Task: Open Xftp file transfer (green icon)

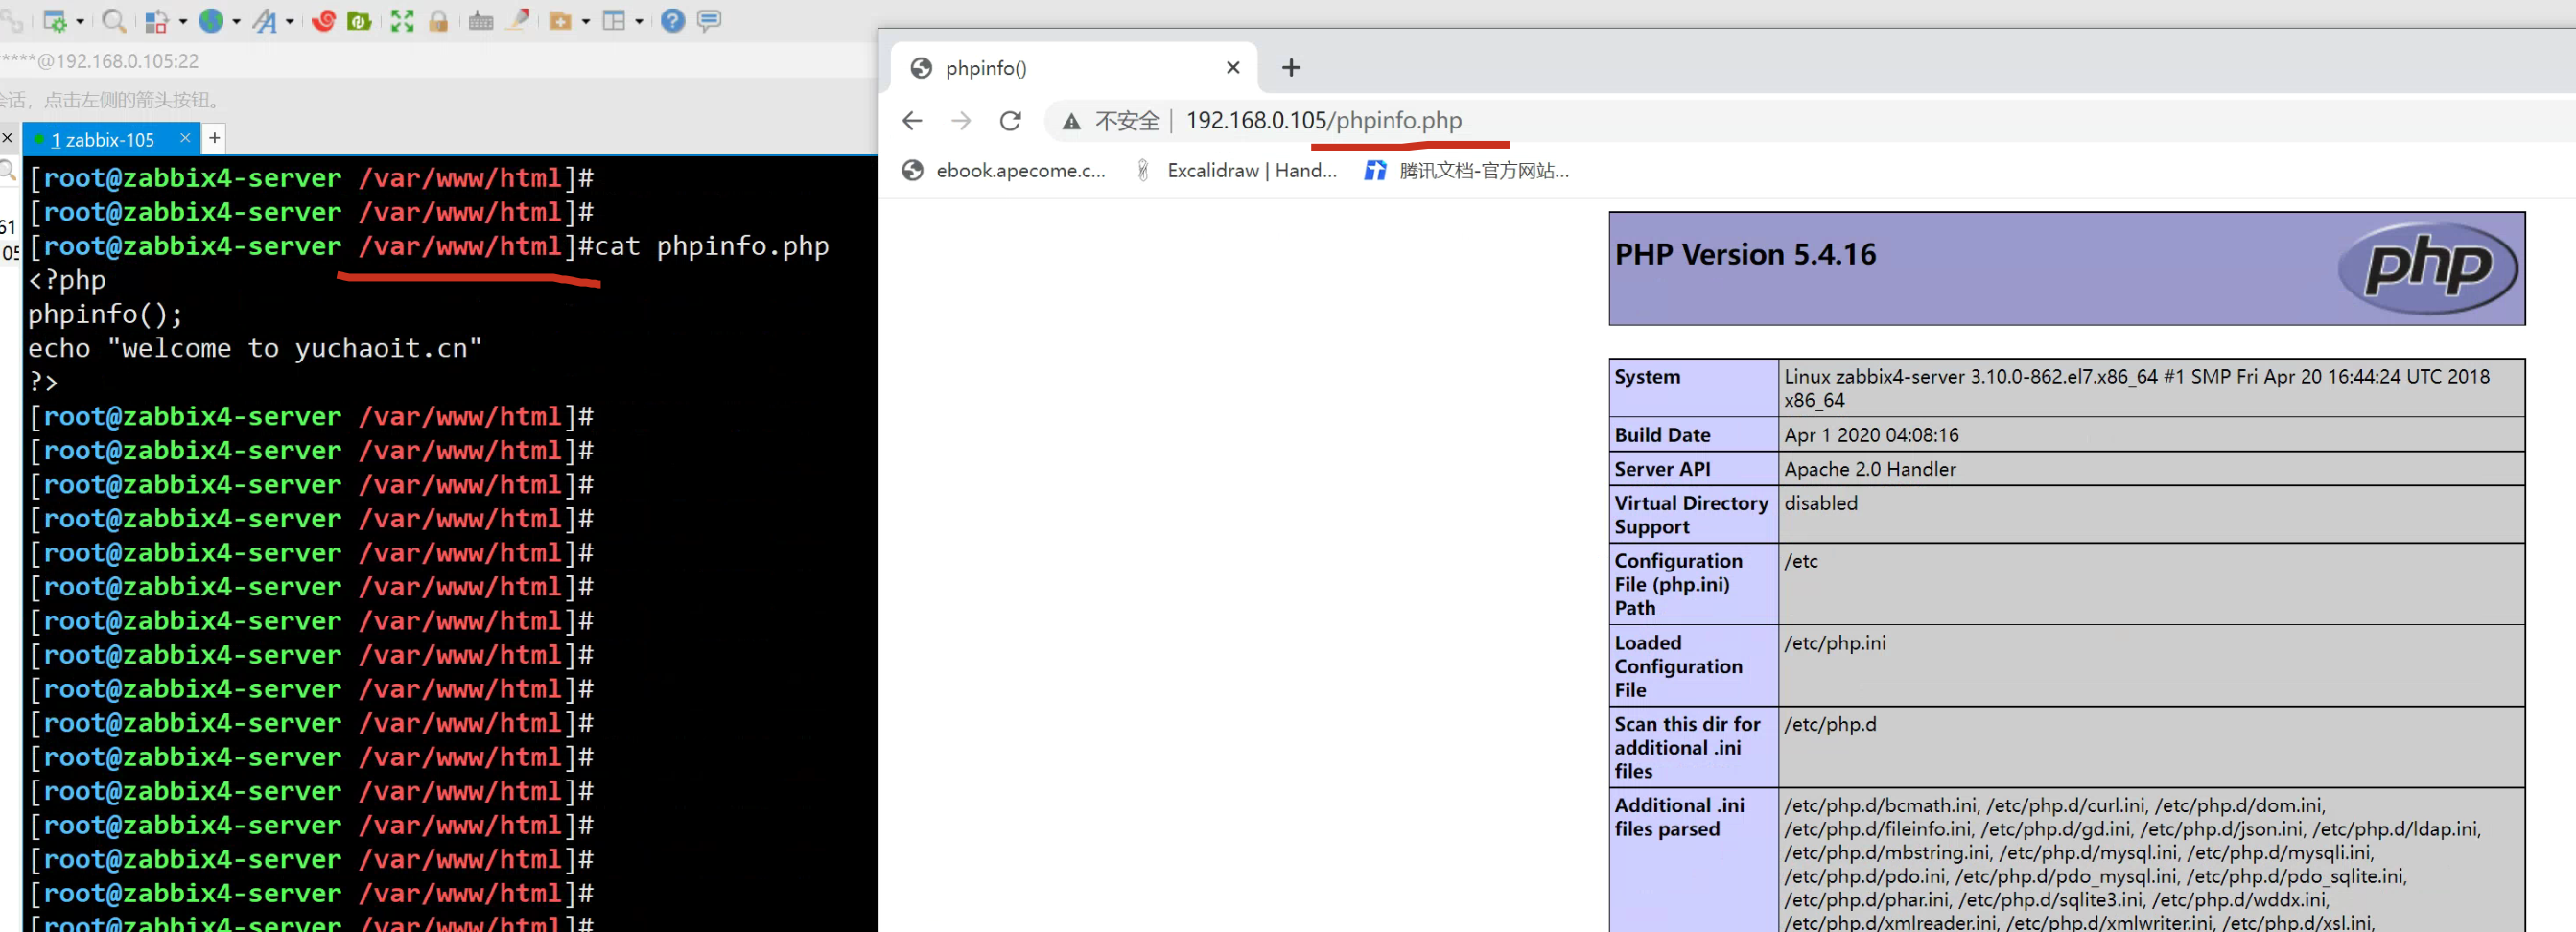Action: pos(359,21)
